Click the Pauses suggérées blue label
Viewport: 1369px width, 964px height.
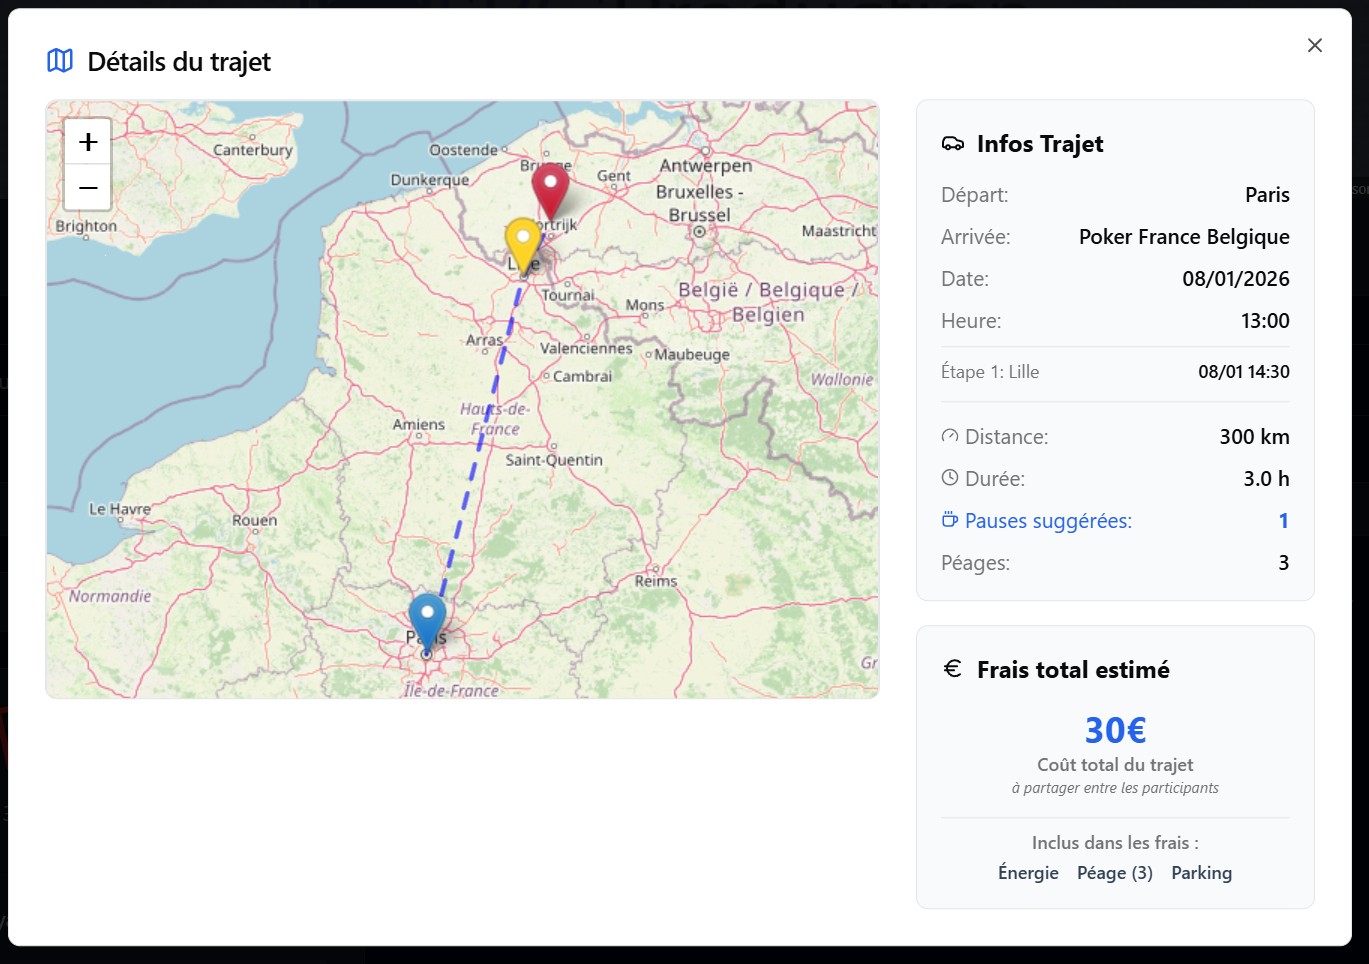(1048, 521)
